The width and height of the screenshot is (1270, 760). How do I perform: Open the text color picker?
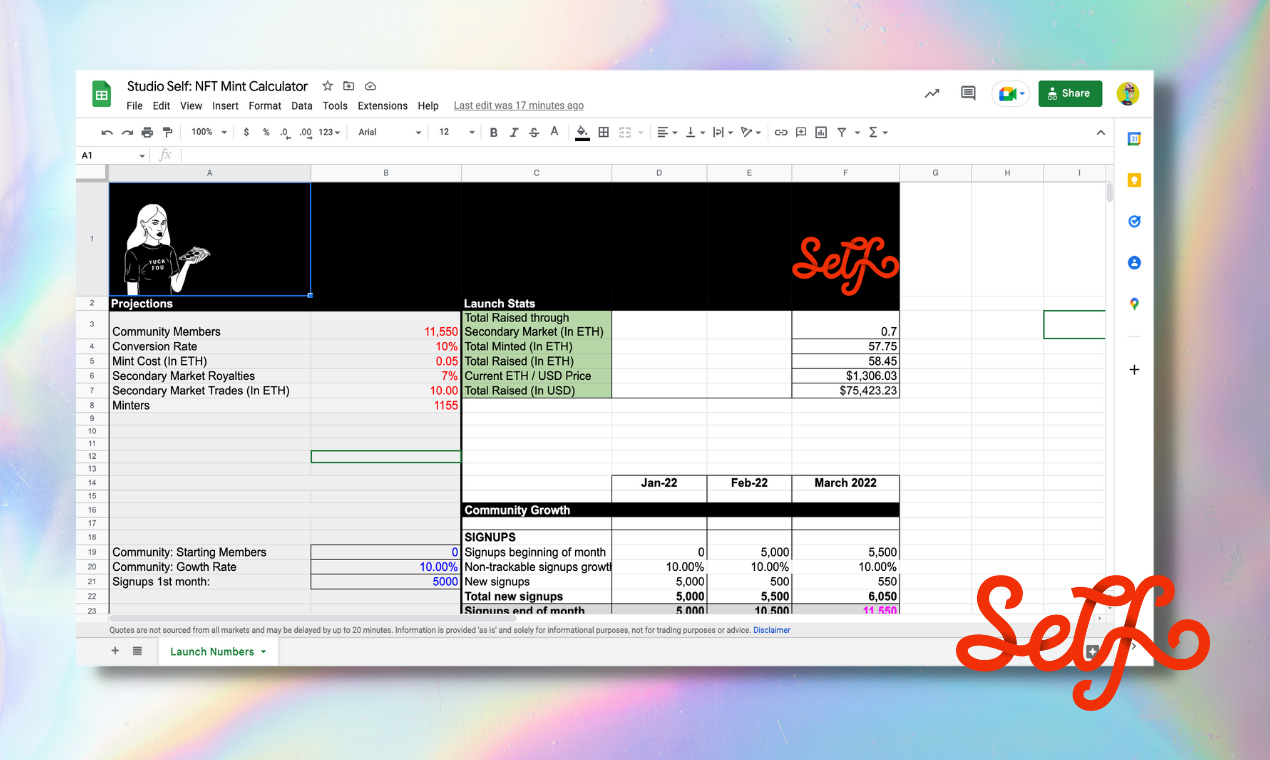[x=555, y=132]
